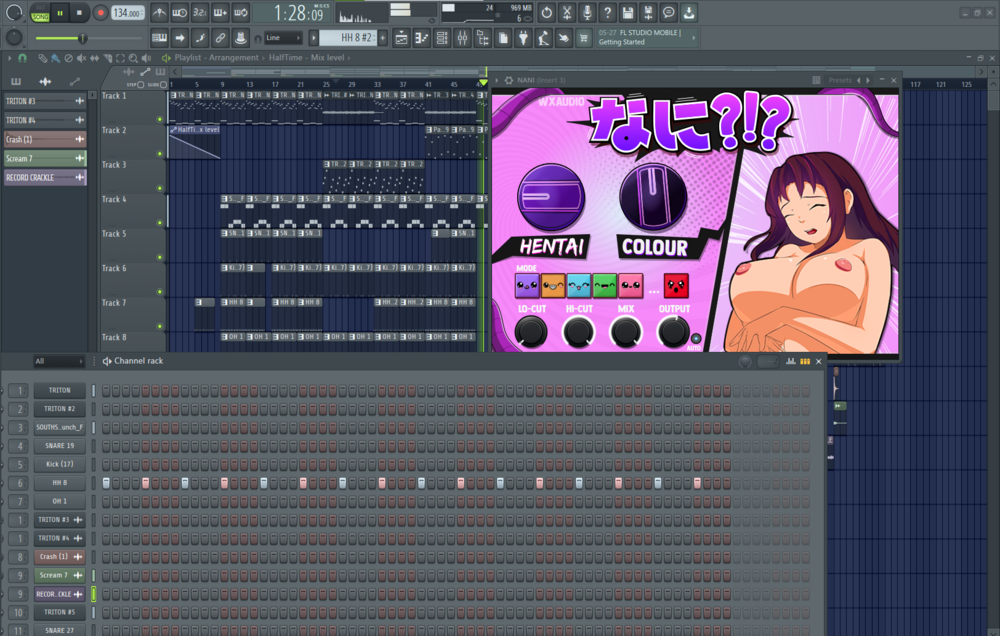Arm recording with the red record button

(x=100, y=12)
